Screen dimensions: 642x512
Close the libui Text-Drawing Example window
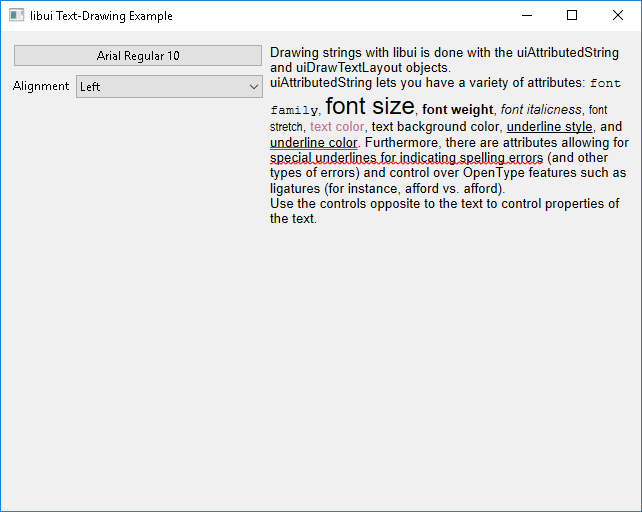[x=618, y=16]
